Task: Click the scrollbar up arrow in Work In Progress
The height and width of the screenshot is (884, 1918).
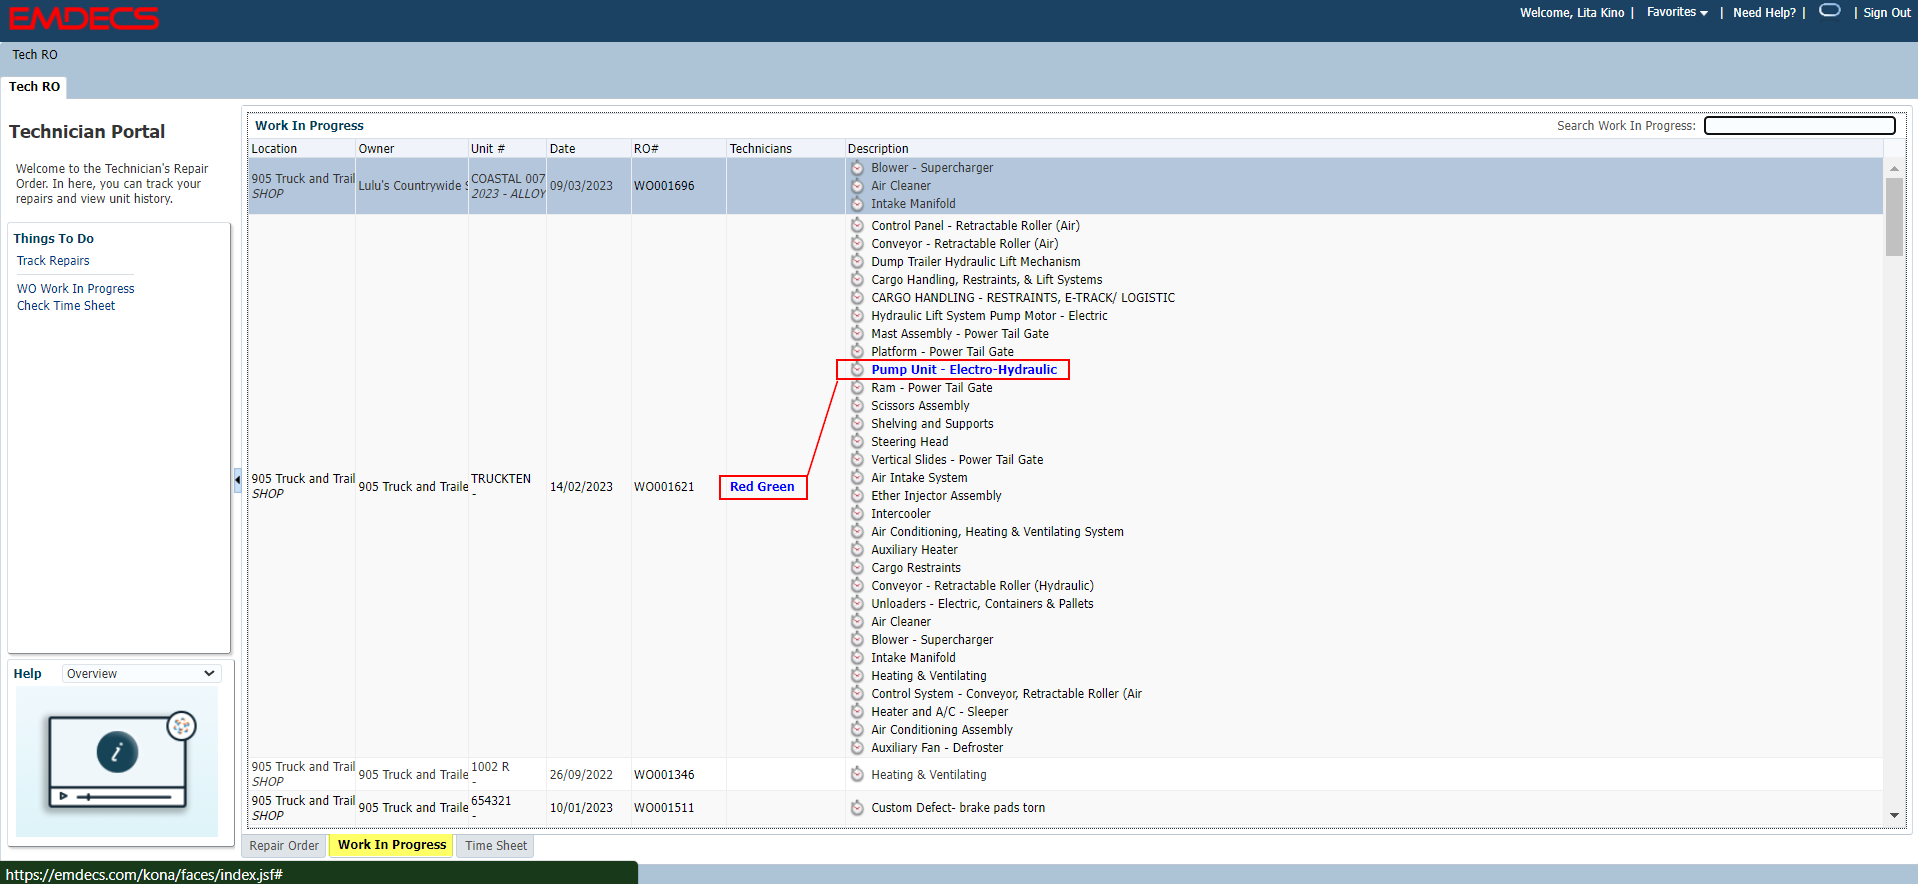Action: click(x=1894, y=168)
